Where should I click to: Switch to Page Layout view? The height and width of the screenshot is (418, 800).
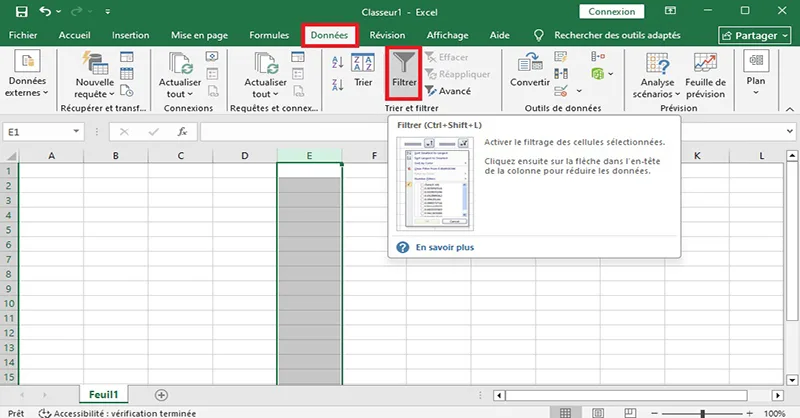coord(598,413)
